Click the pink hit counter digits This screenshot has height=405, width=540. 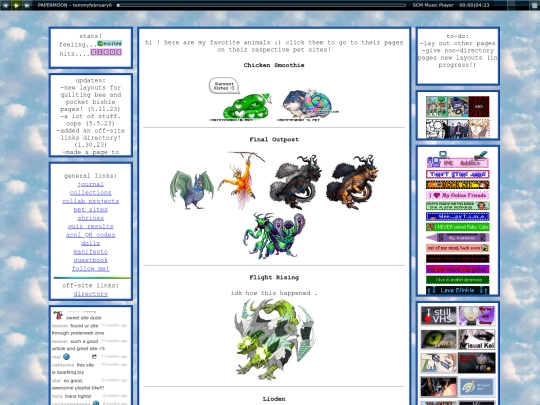[x=106, y=52]
